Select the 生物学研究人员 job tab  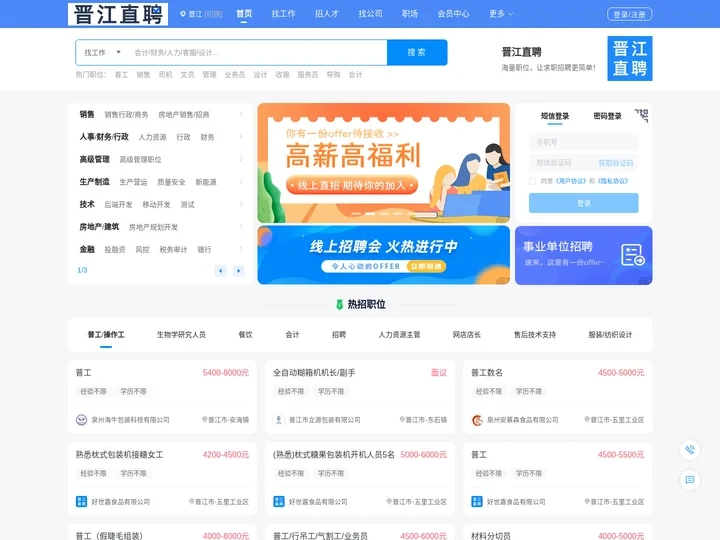[181, 335]
